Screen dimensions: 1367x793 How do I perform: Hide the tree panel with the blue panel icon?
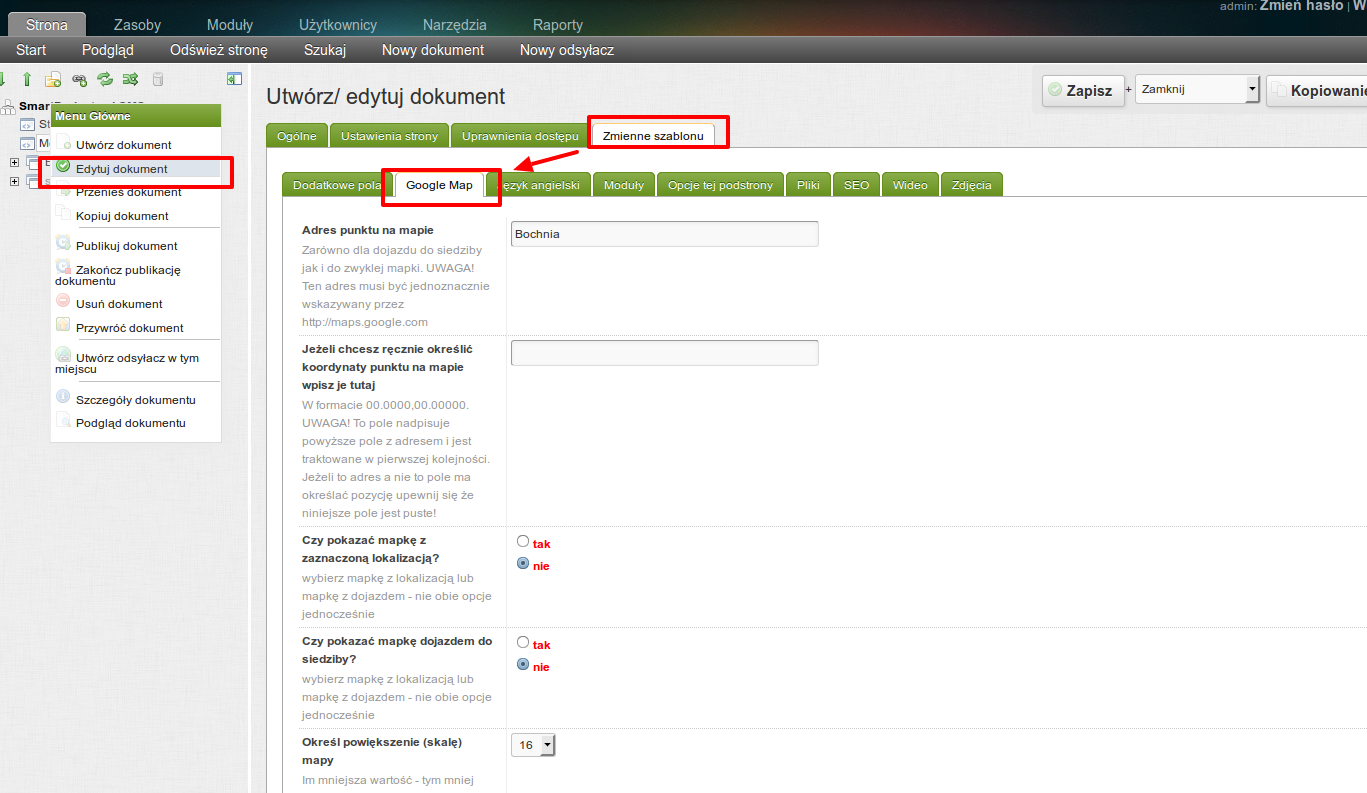point(235,79)
